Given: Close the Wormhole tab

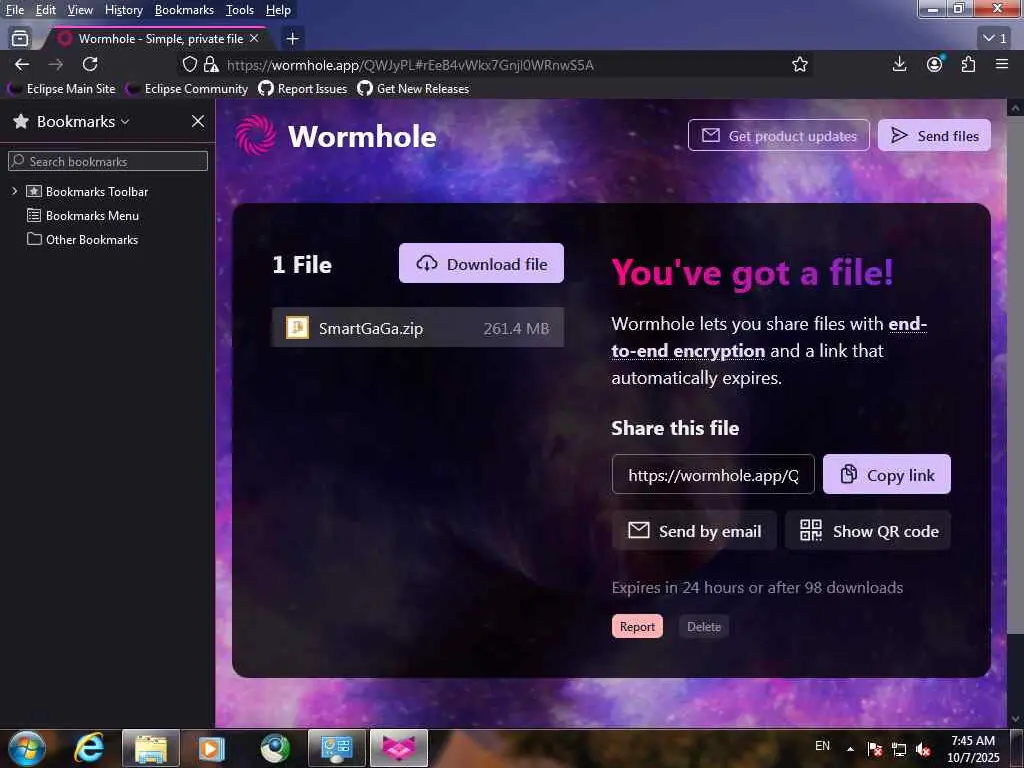Looking at the screenshot, I should point(254,39).
